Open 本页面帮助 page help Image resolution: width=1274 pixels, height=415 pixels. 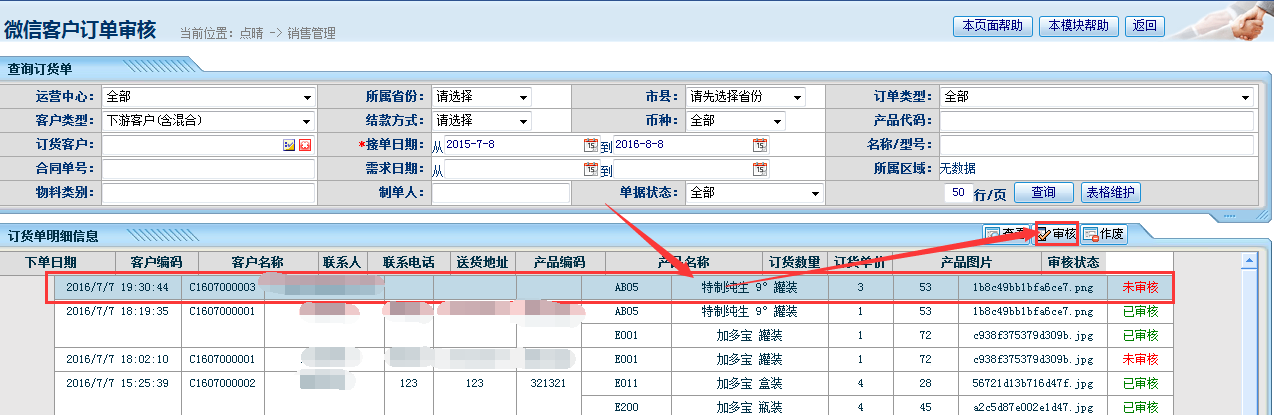tap(992, 26)
